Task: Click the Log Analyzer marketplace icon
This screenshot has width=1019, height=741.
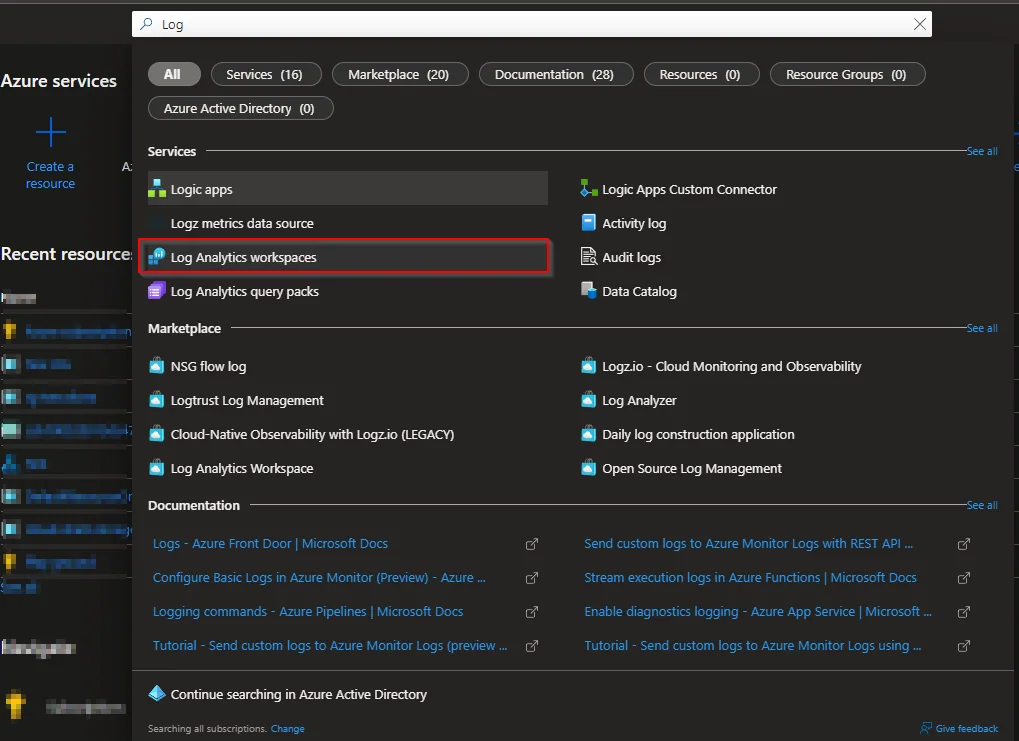Action: [589, 400]
